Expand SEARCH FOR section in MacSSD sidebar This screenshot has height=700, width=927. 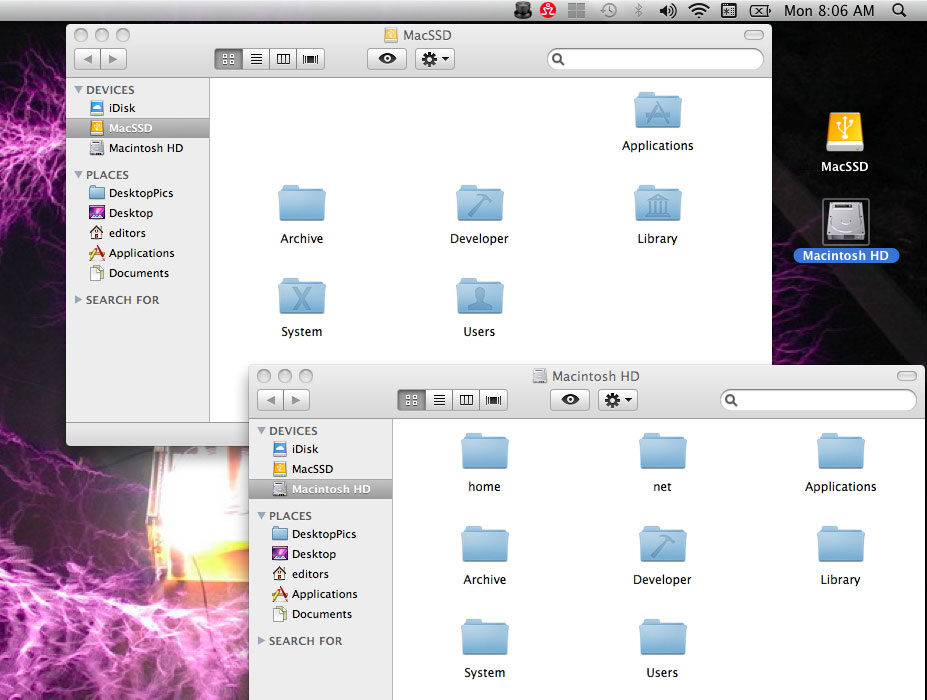[78, 300]
